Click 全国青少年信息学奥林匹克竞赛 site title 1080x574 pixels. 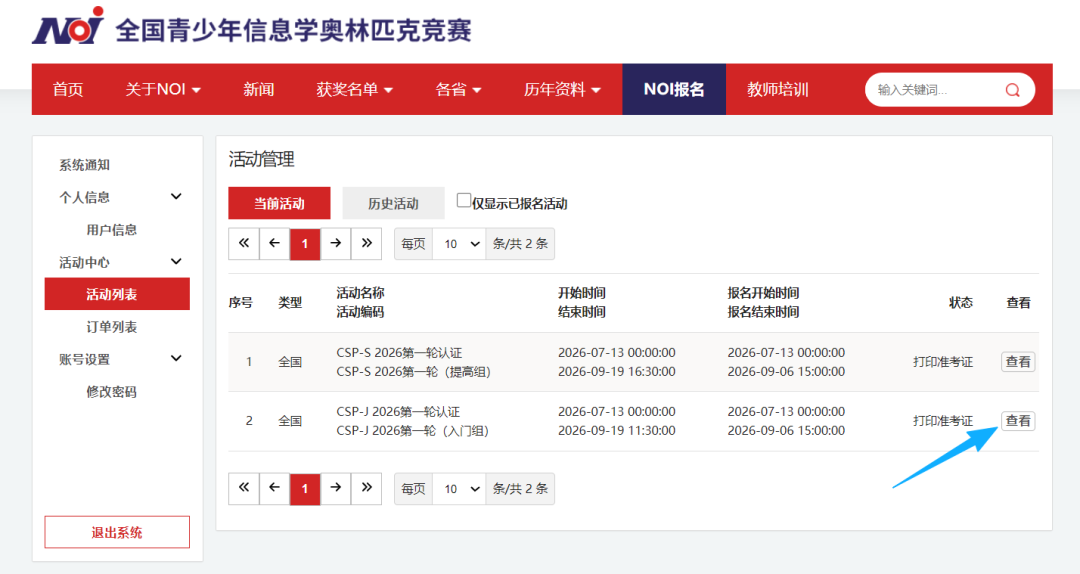(293, 30)
